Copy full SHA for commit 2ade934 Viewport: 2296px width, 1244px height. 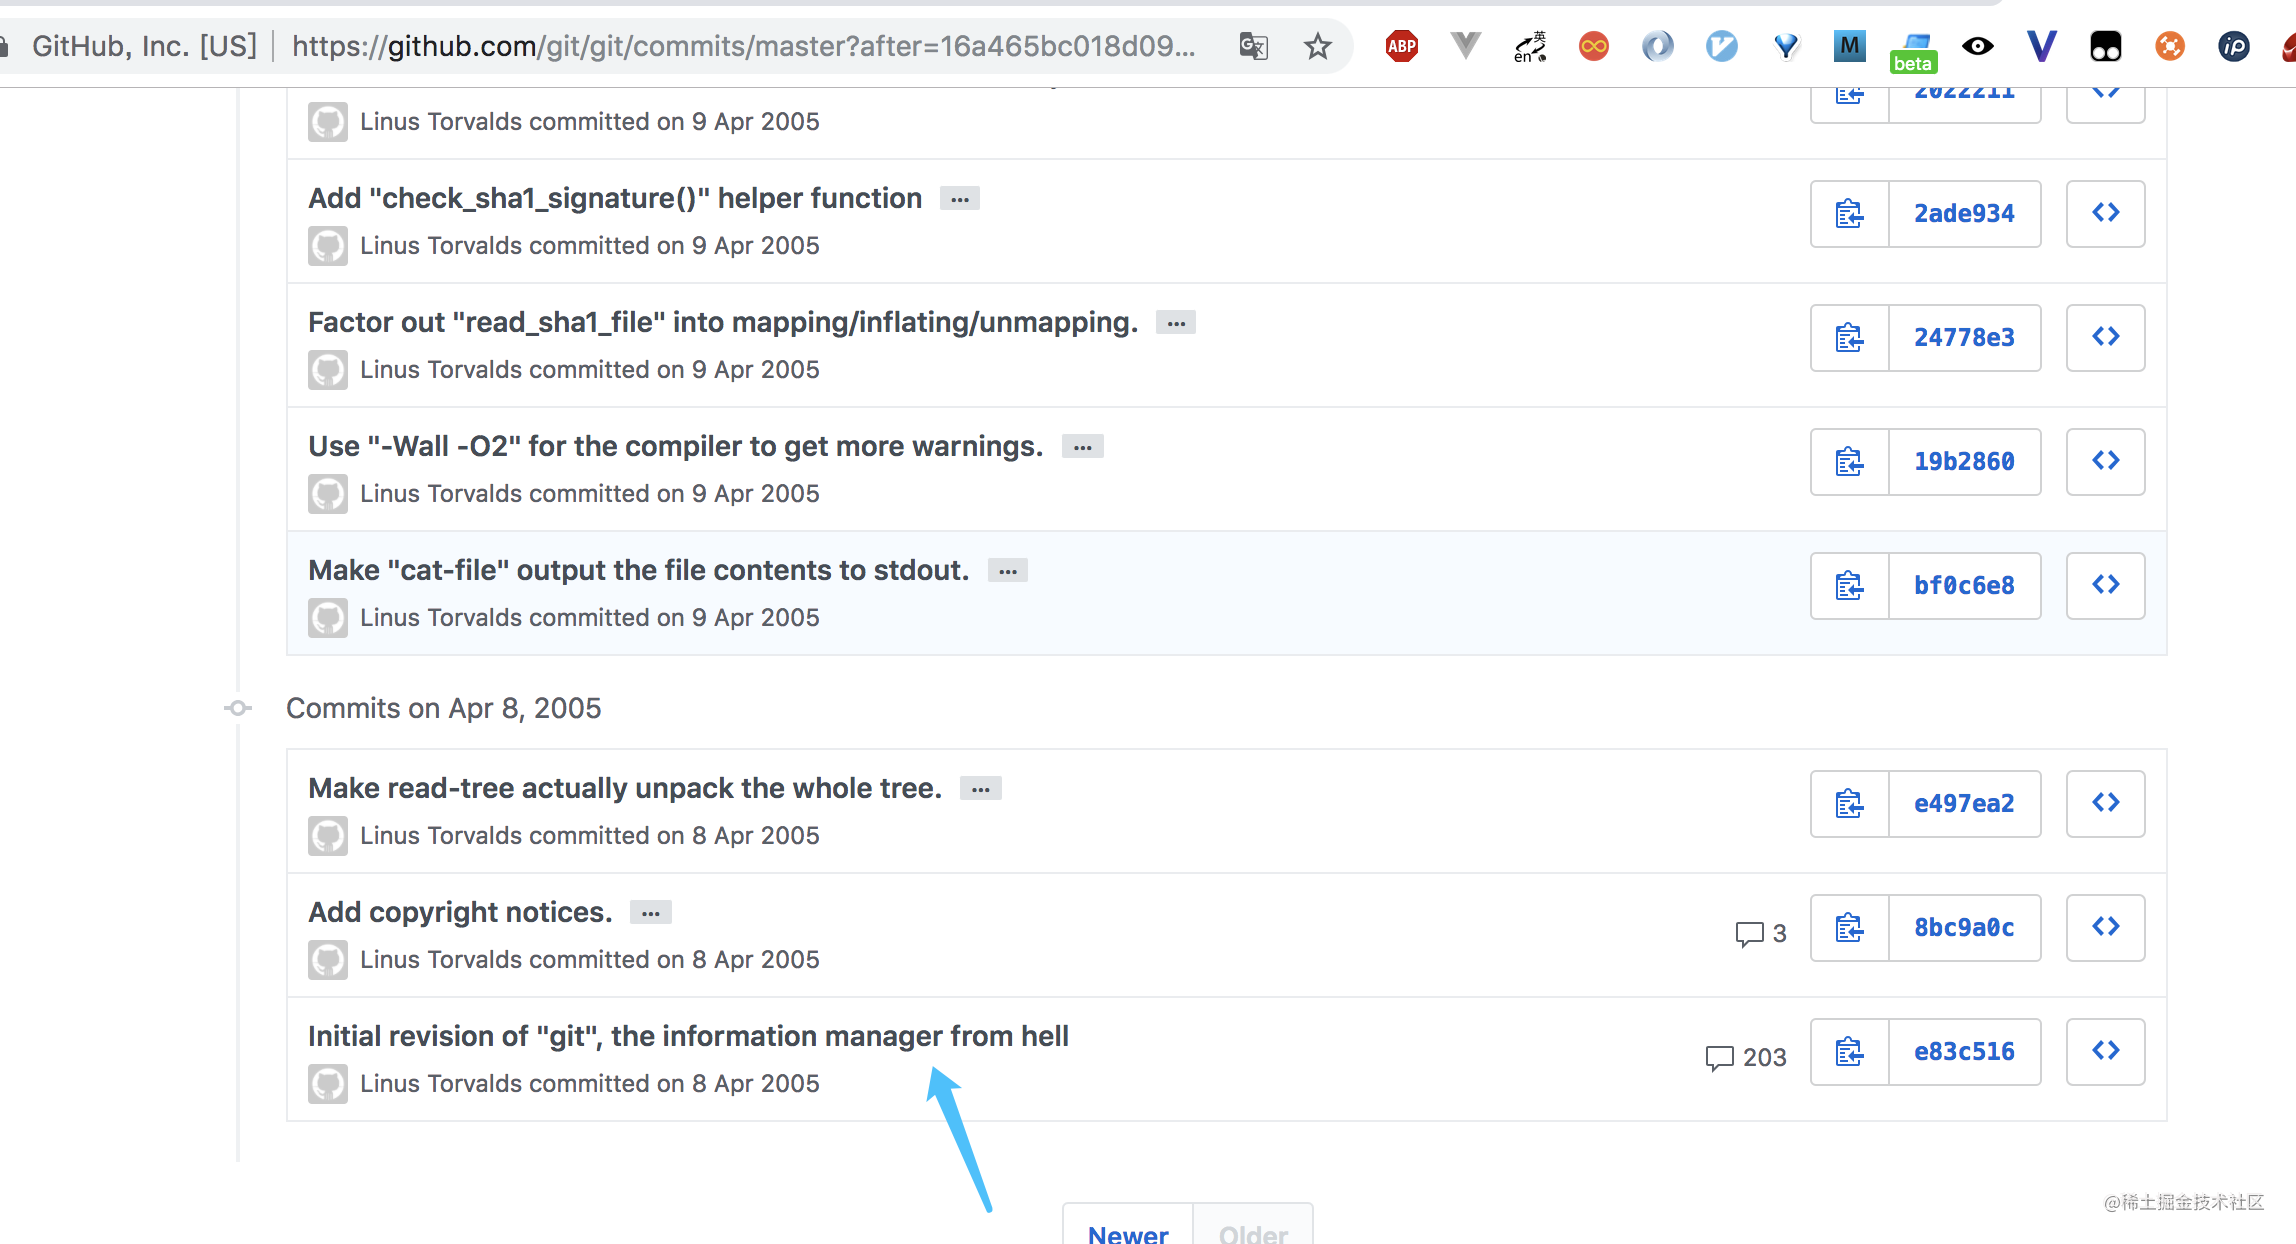pos(1849,214)
